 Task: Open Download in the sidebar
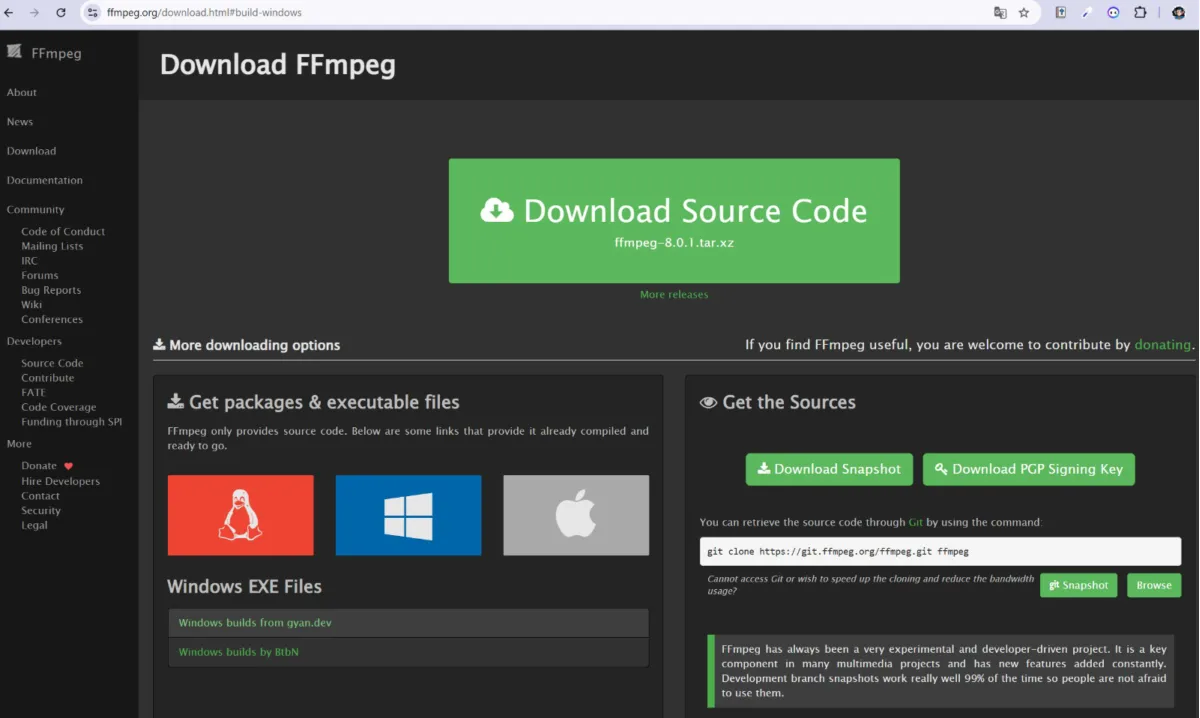[31, 151]
